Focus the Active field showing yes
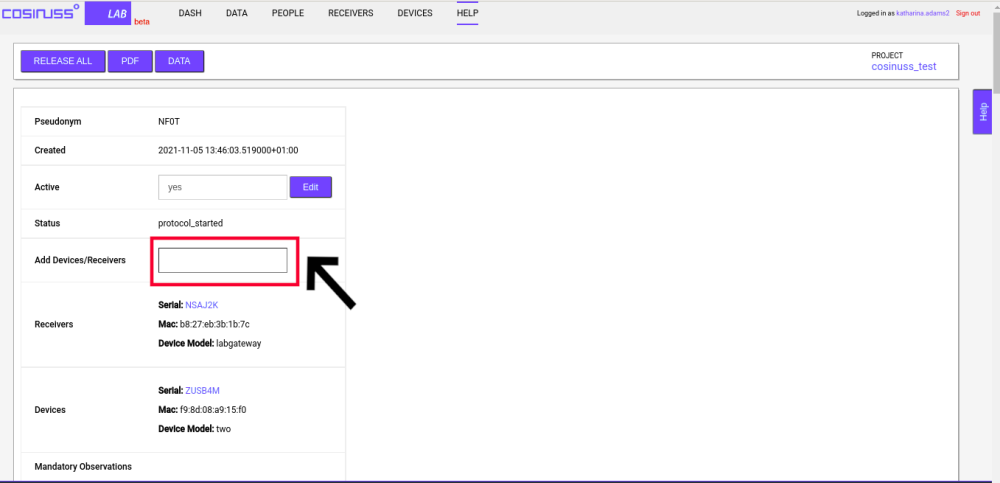 click(x=222, y=187)
